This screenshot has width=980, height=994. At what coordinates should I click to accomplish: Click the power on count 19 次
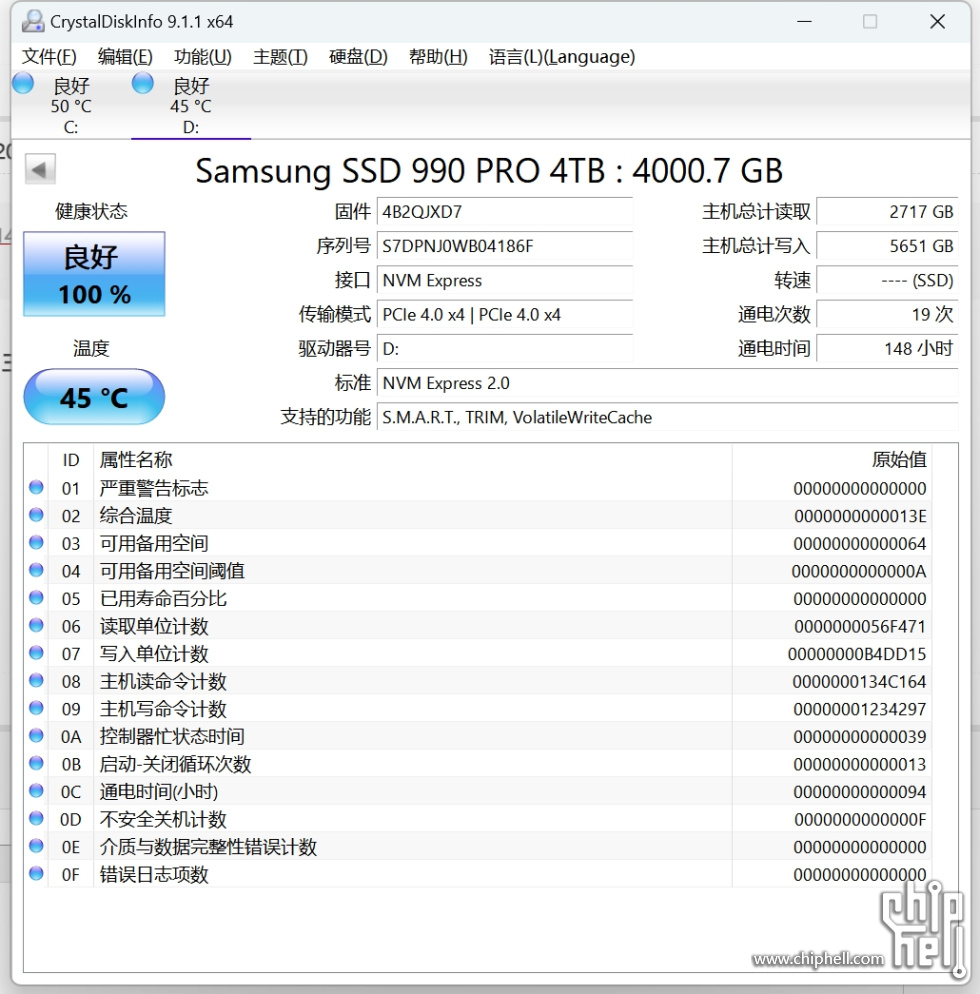[887, 314]
